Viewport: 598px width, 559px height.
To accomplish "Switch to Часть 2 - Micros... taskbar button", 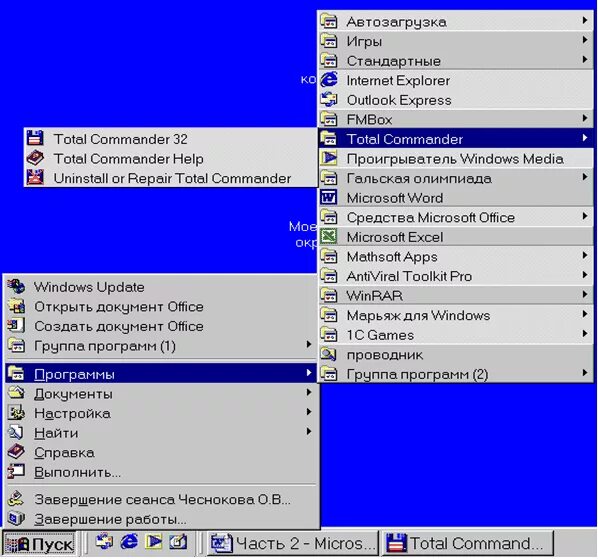I will click(x=293, y=543).
